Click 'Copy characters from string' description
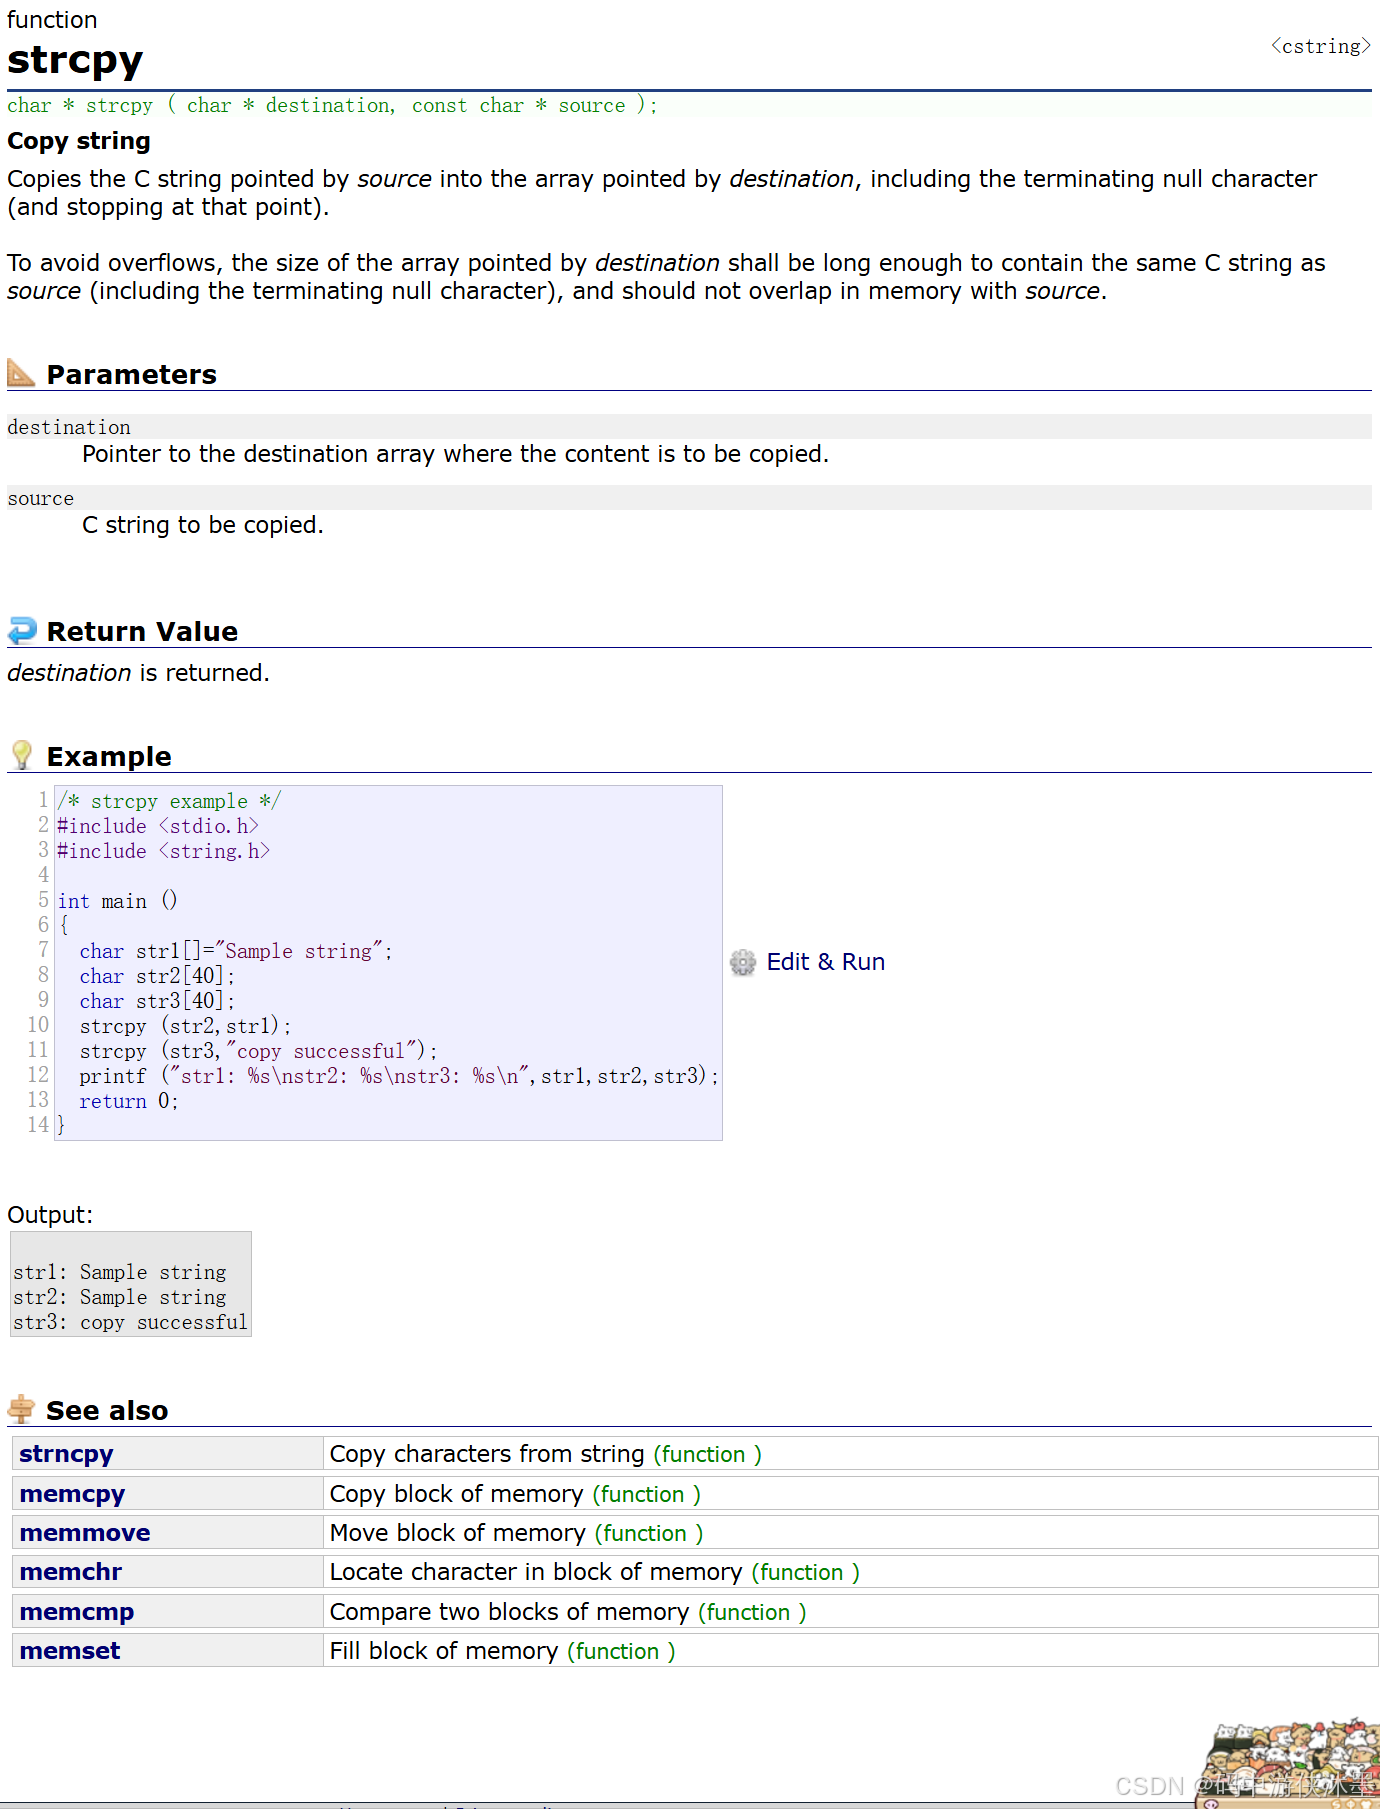The width and height of the screenshot is (1380, 1809). [487, 1454]
